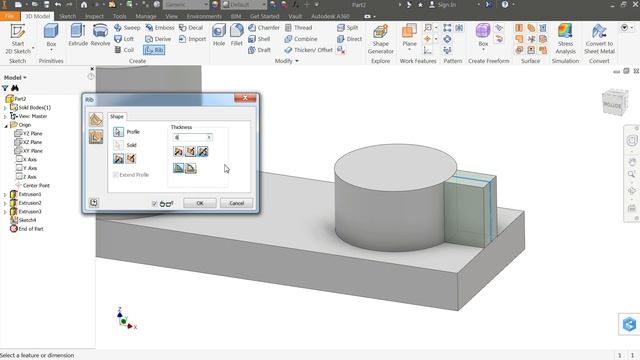Open the Model browser dropdown

[15, 77]
